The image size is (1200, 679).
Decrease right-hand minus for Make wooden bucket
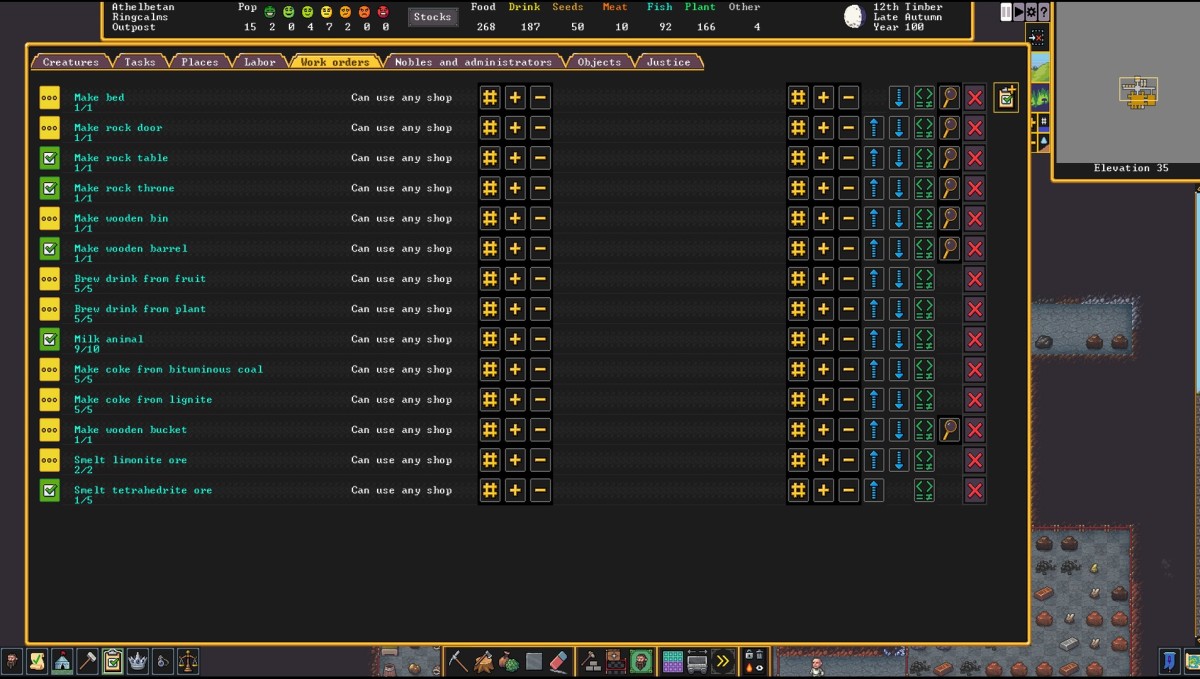848,430
